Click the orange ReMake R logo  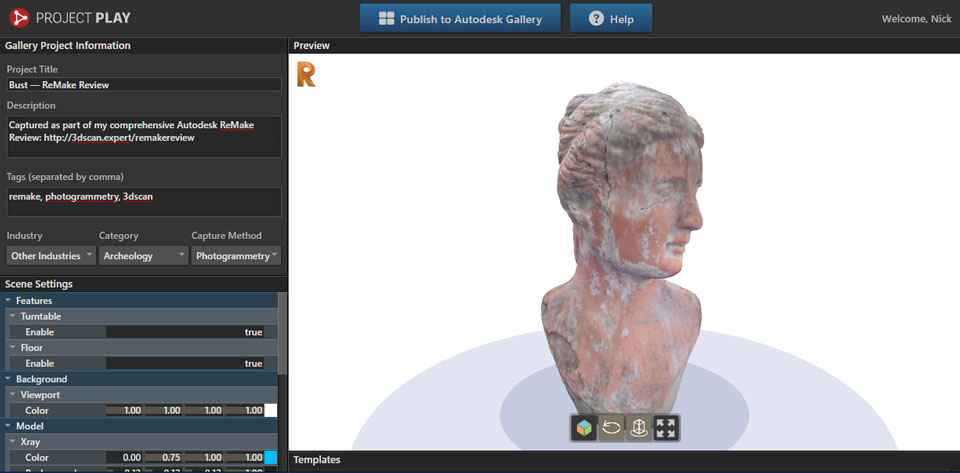coord(306,74)
